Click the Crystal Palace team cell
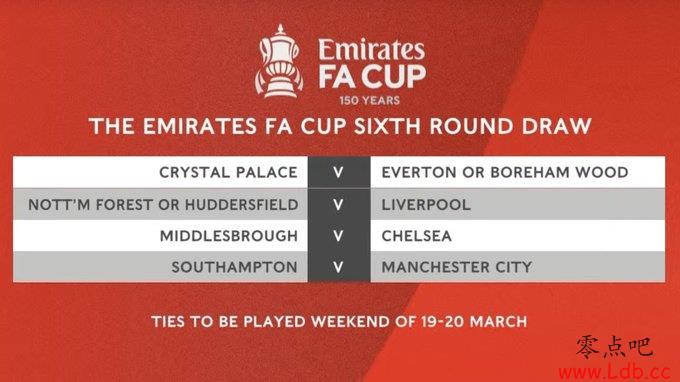680x382 pixels. pyautogui.click(x=160, y=172)
